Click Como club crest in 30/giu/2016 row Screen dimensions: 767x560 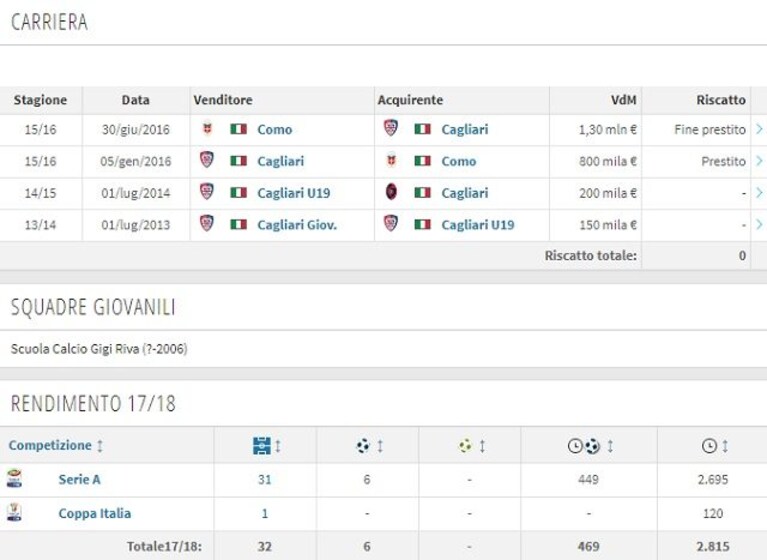[207, 129]
